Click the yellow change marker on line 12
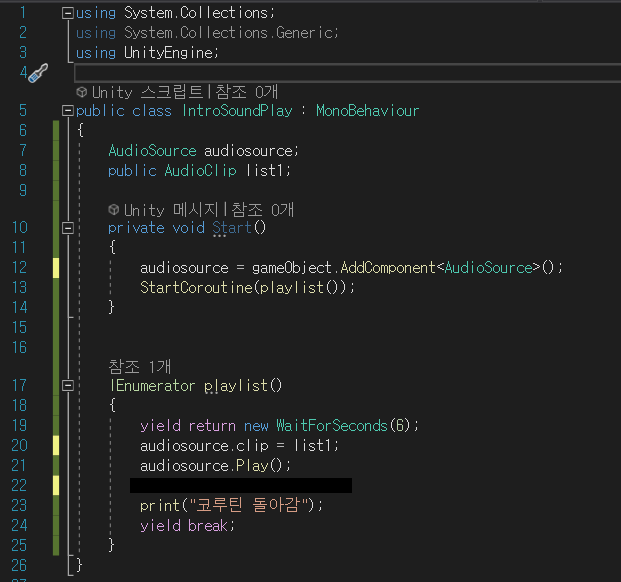The image size is (621, 582). pos(56,268)
